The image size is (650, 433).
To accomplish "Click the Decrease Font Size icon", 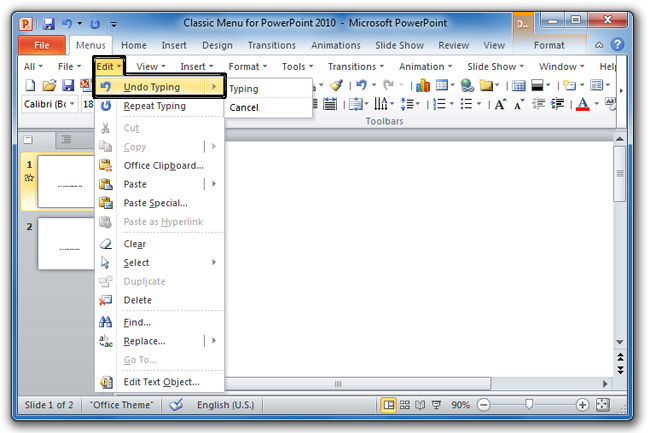I will (x=519, y=104).
